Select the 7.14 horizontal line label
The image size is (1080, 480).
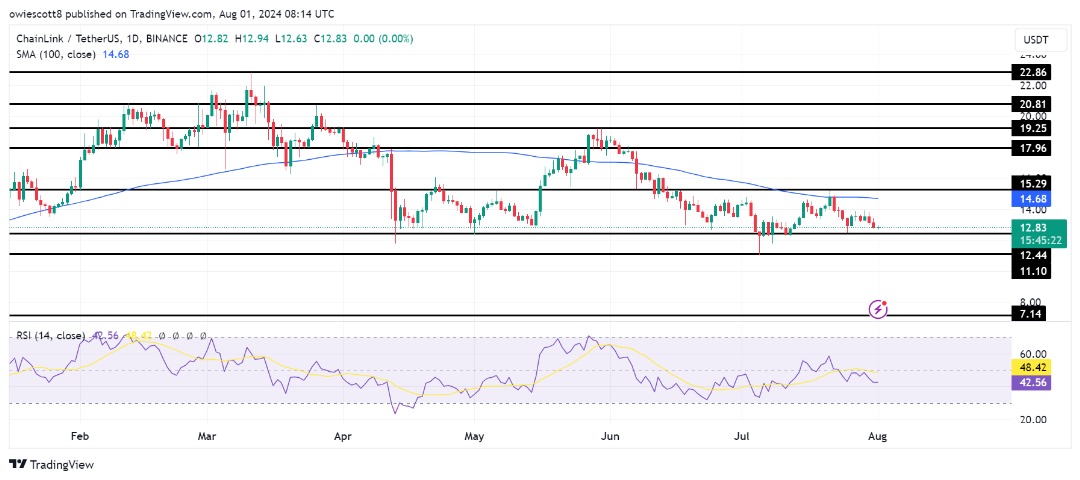pyautogui.click(x=1030, y=315)
